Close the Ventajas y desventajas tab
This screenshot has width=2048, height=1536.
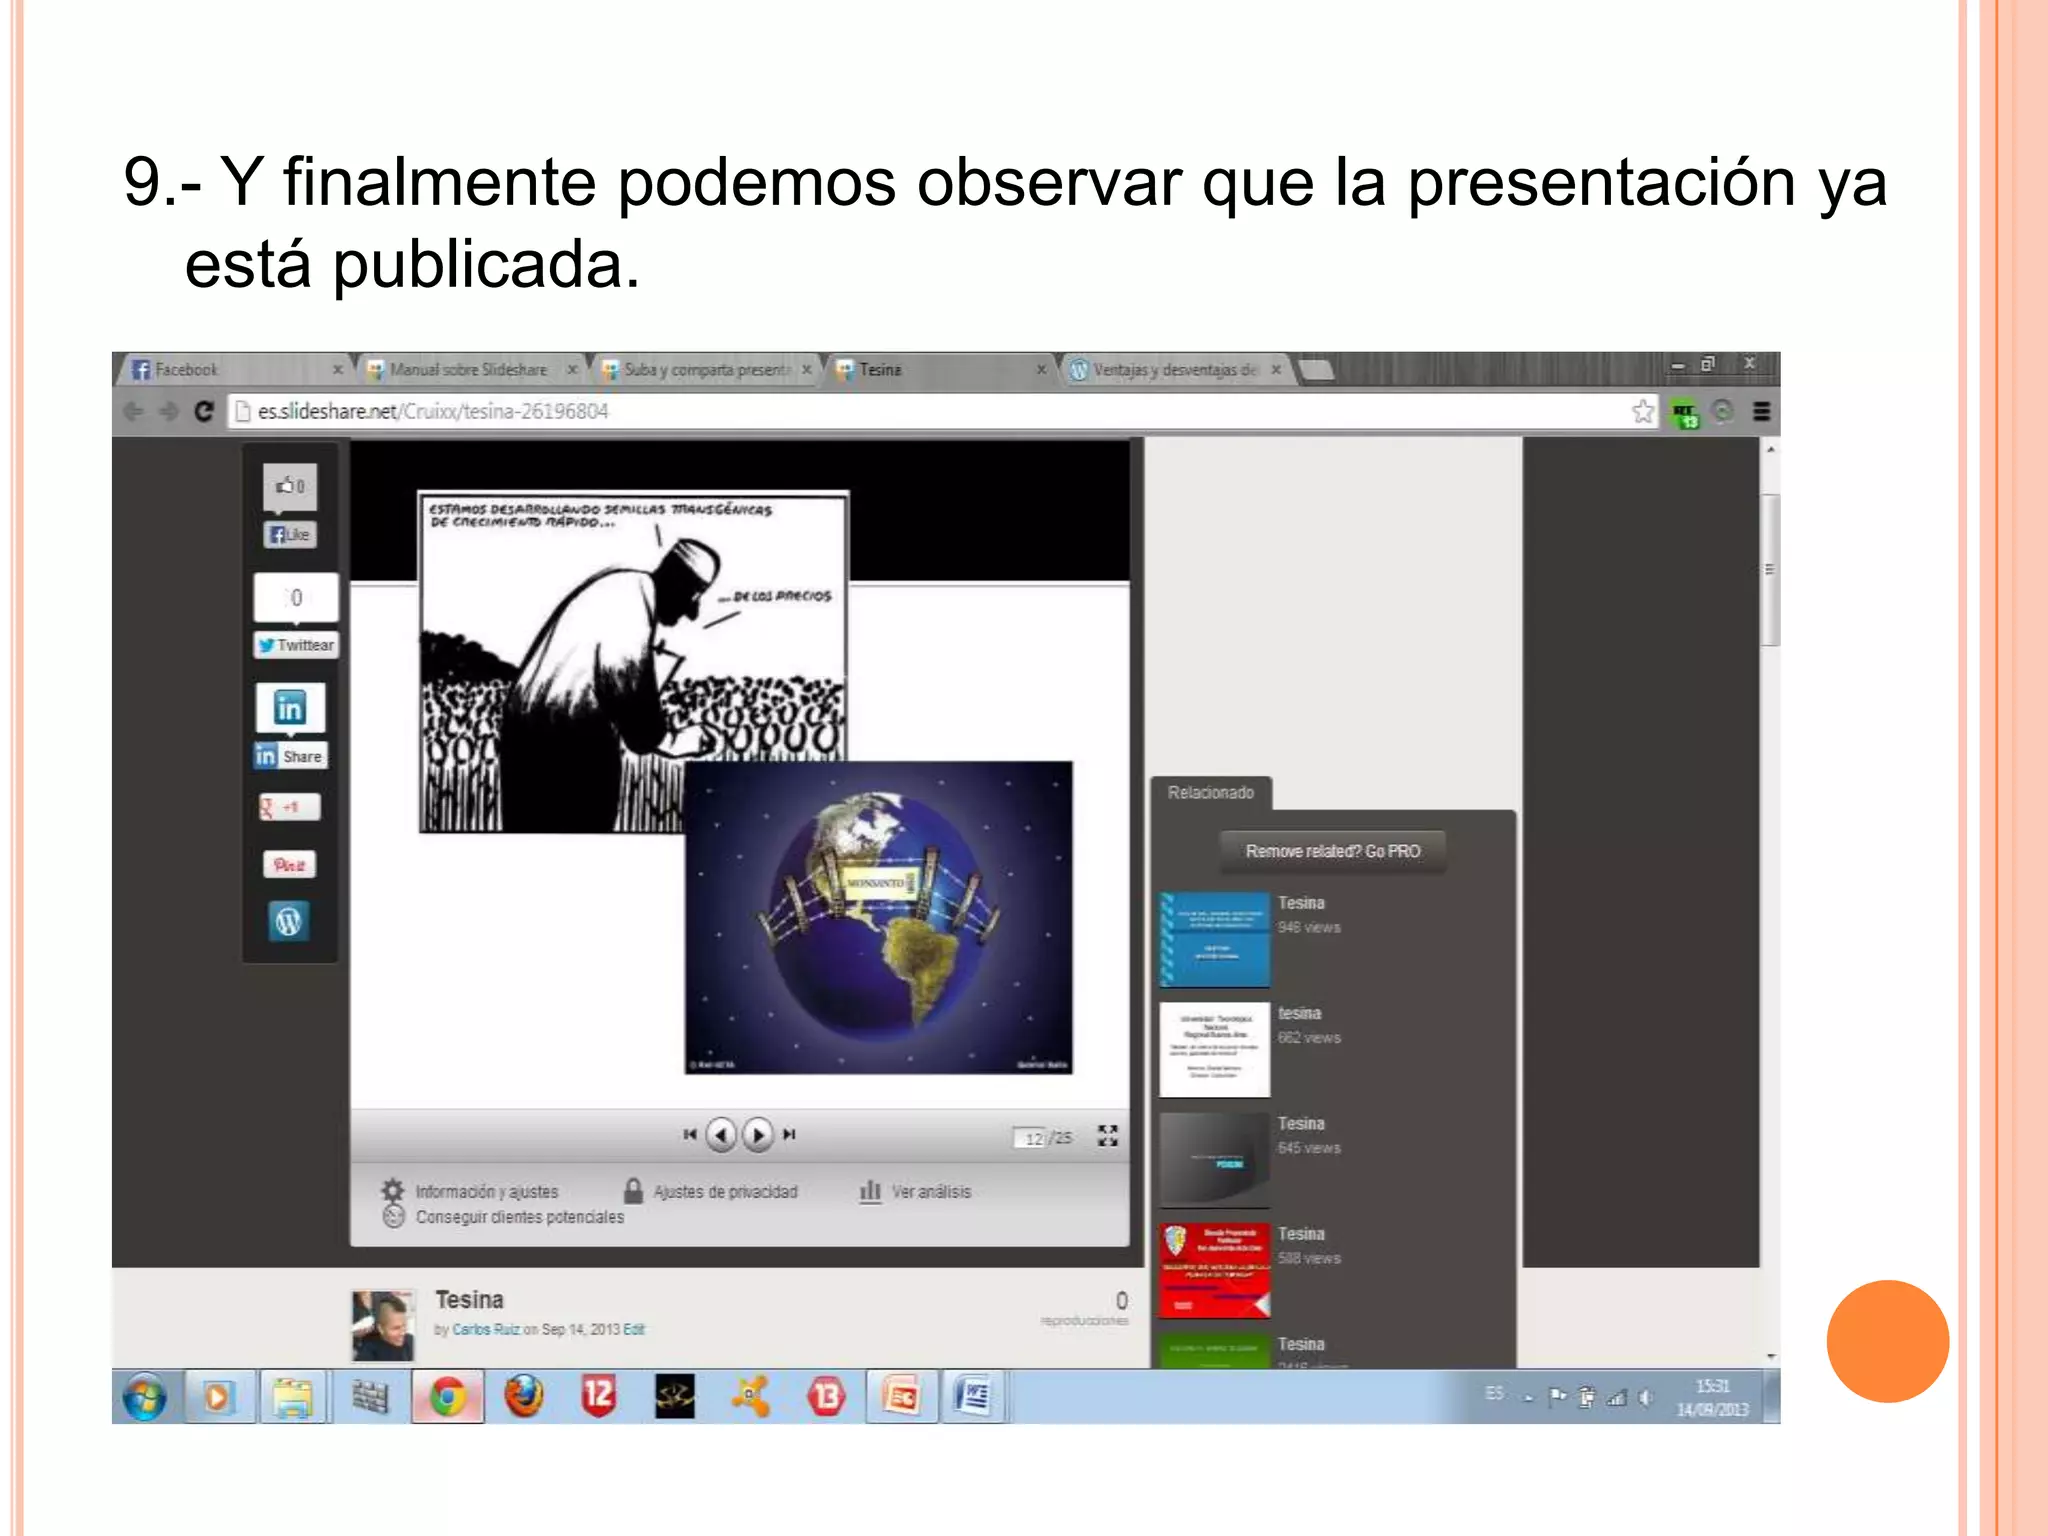click(1276, 370)
